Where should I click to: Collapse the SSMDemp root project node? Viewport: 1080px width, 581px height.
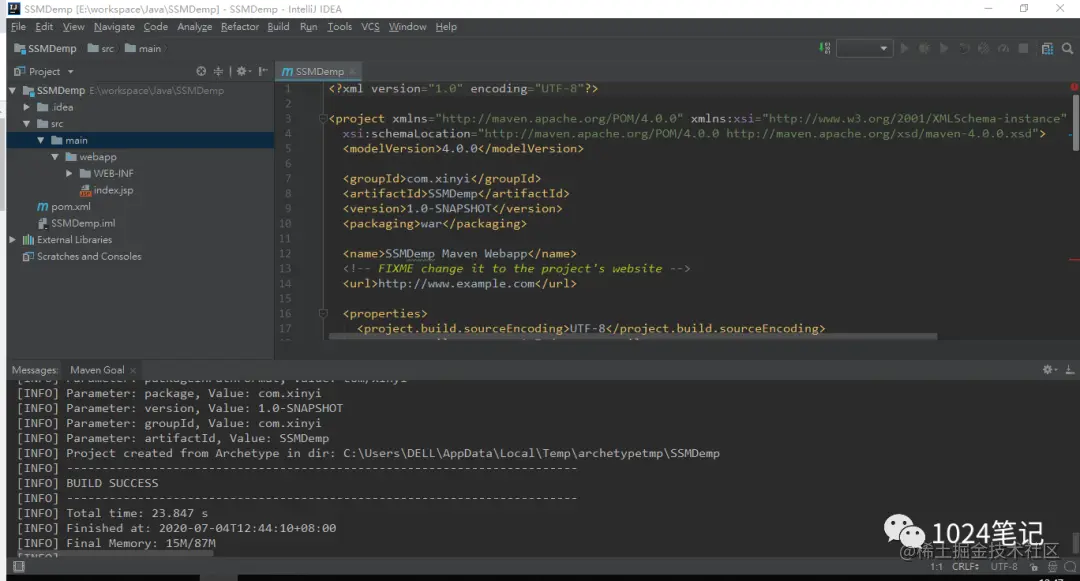click(x=12, y=90)
